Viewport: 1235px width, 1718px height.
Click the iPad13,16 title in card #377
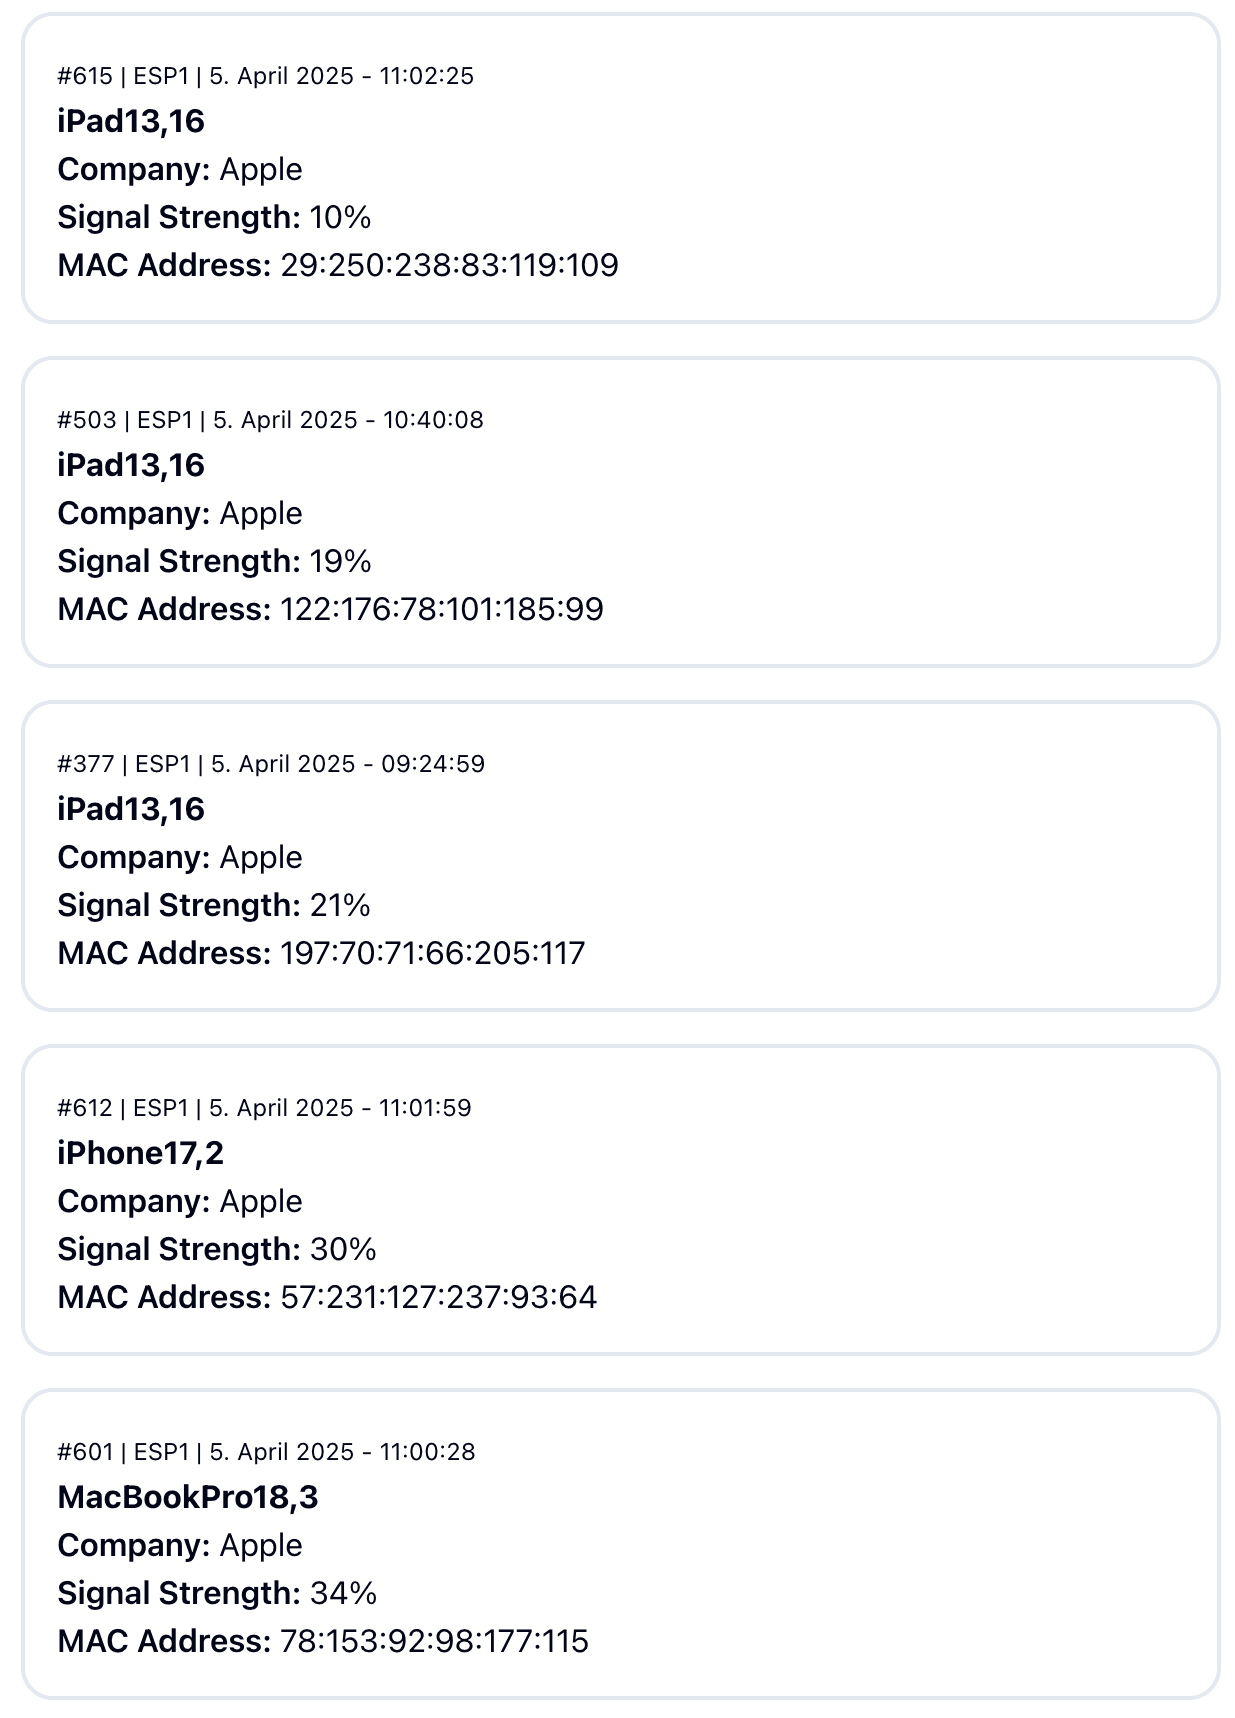pos(131,809)
